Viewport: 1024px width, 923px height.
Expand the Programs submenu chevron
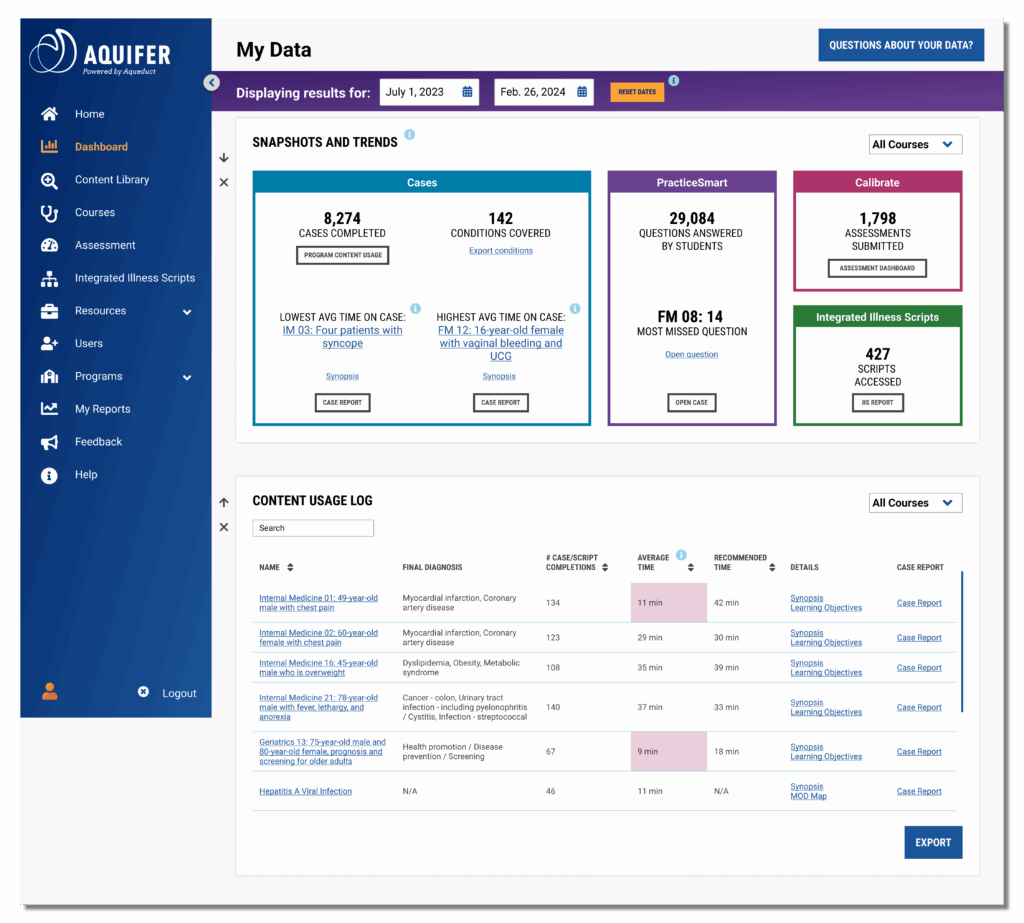[187, 378]
